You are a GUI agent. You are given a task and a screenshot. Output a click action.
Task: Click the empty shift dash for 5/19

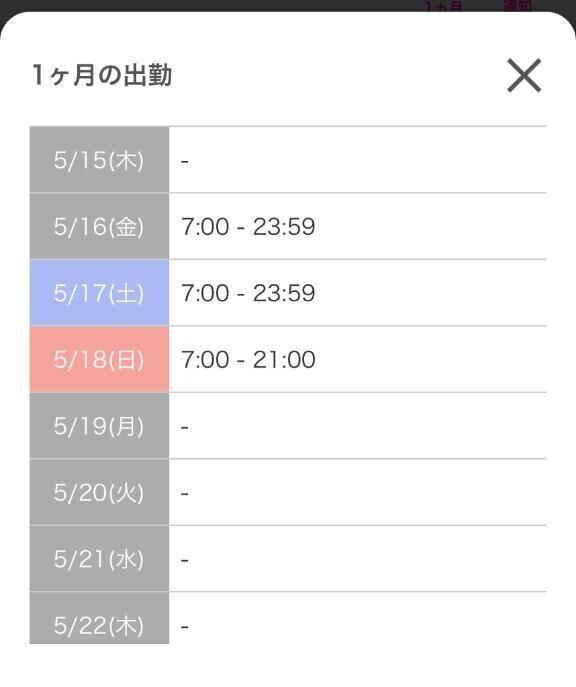pyautogui.click(x=185, y=427)
